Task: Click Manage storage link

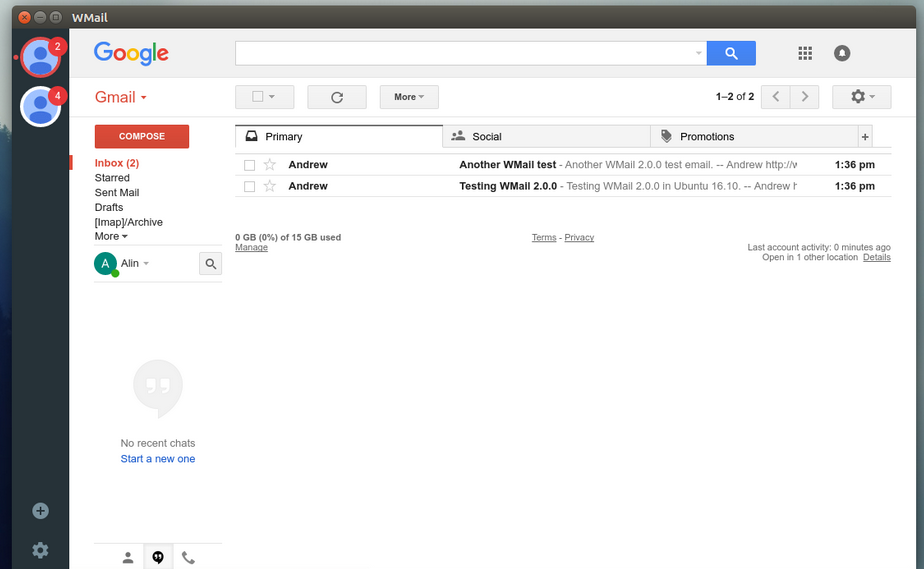Action: [x=251, y=247]
